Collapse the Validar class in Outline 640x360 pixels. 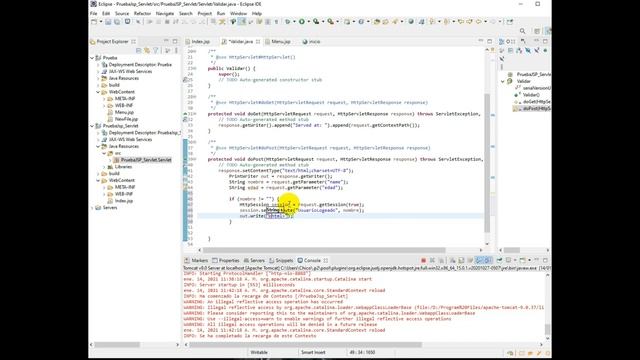[x=503, y=81]
